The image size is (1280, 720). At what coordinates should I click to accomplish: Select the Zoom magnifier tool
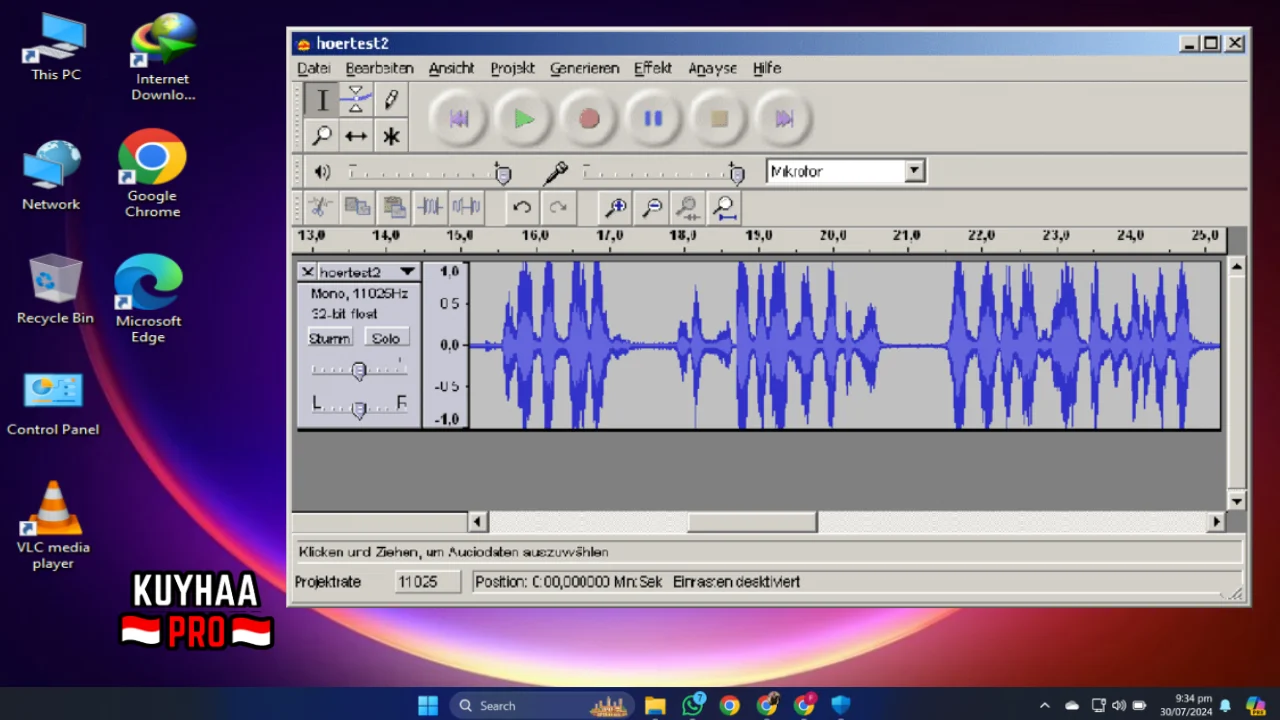[x=322, y=135]
